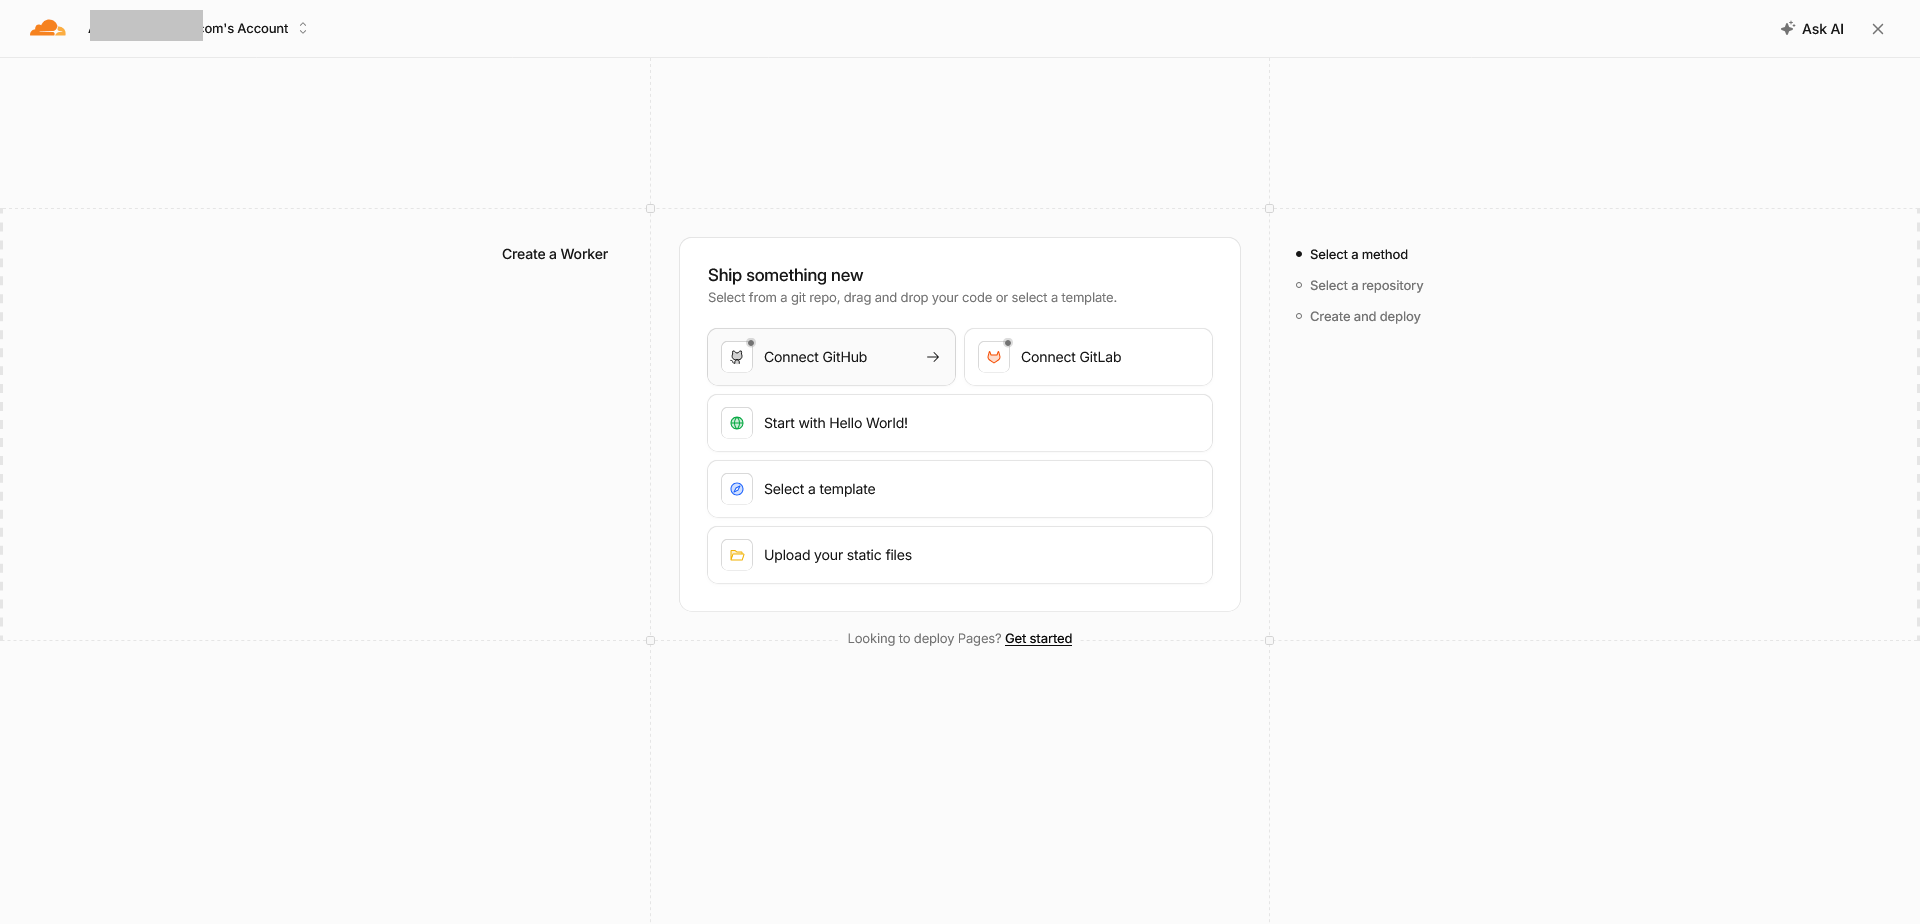Viewport: 1920px width, 924px height.
Task: Click the green globe Hello World icon
Action: click(x=737, y=423)
